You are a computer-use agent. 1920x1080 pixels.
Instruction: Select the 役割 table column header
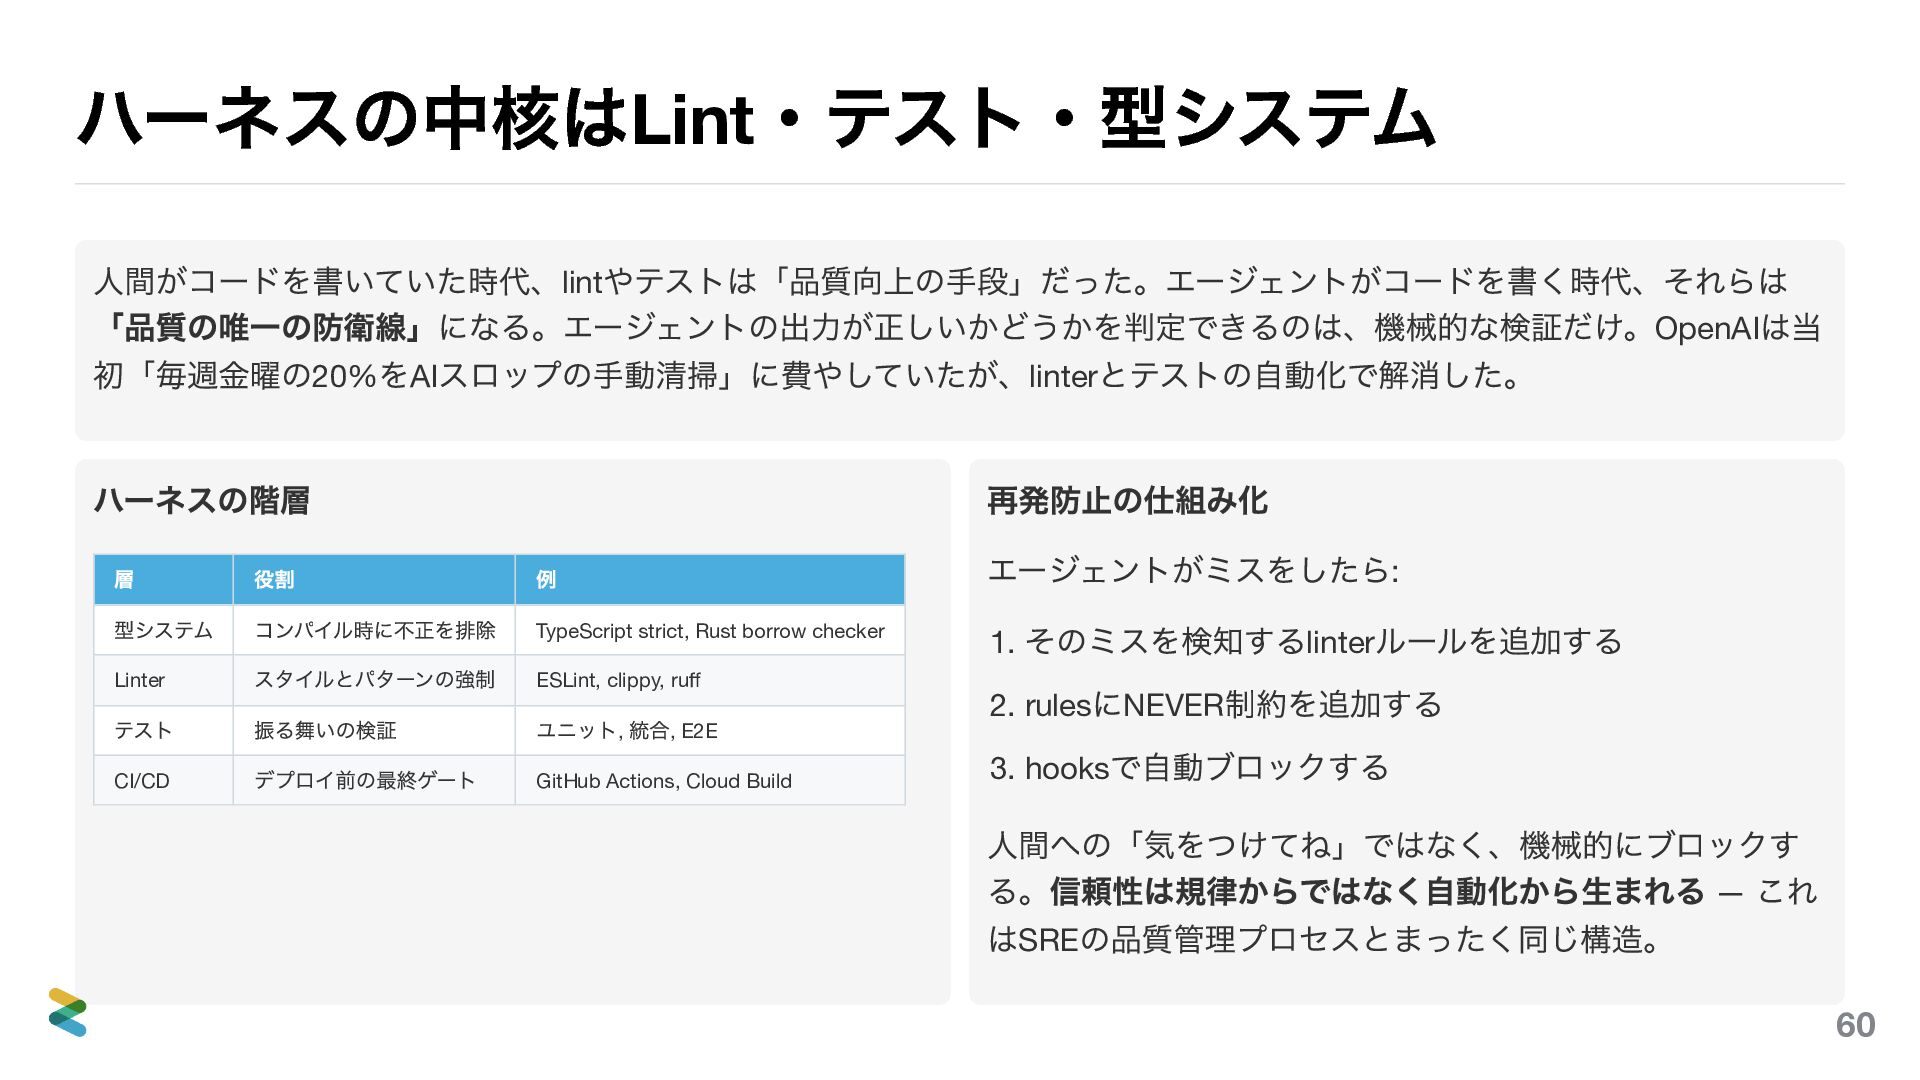pyautogui.click(x=273, y=580)
